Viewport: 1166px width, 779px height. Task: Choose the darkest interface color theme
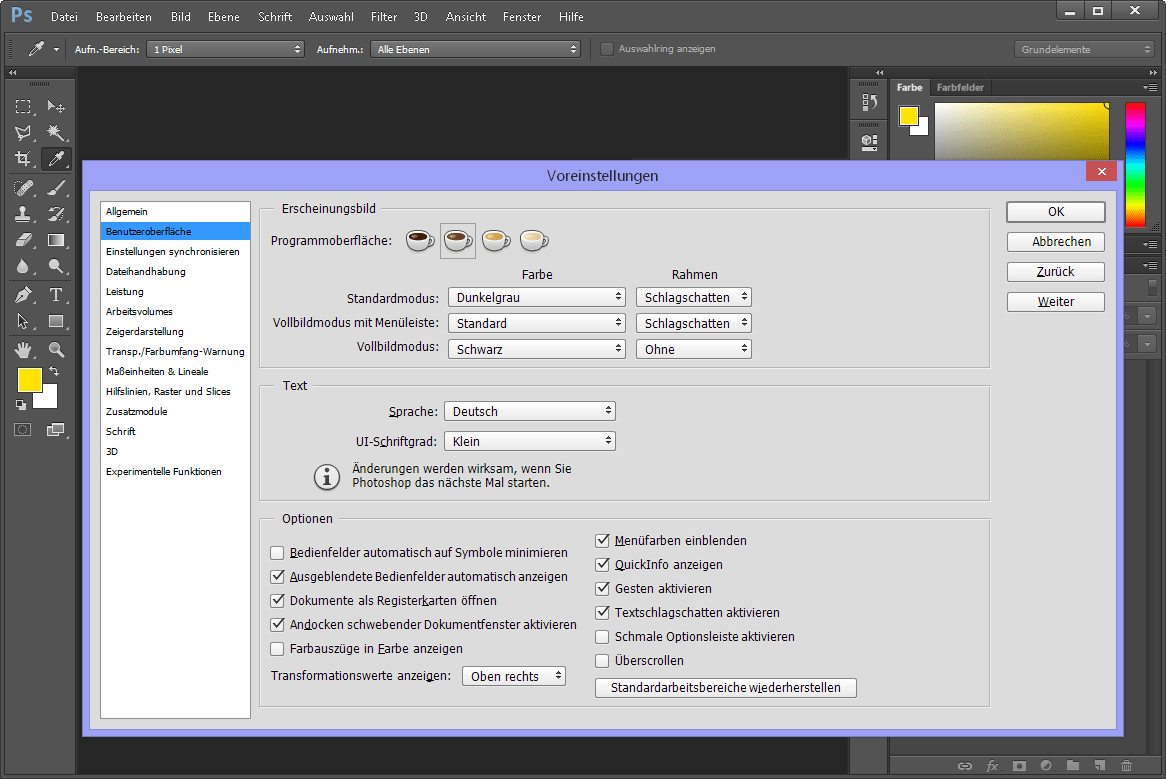pos(419,240)
